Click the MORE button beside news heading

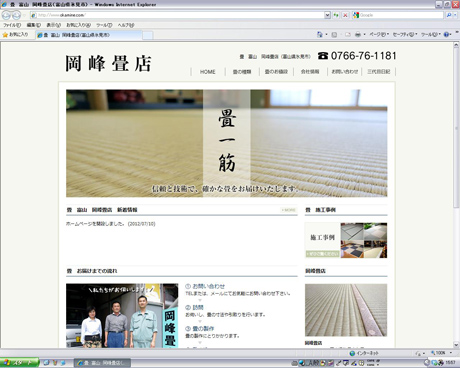[x=288, y=210]
